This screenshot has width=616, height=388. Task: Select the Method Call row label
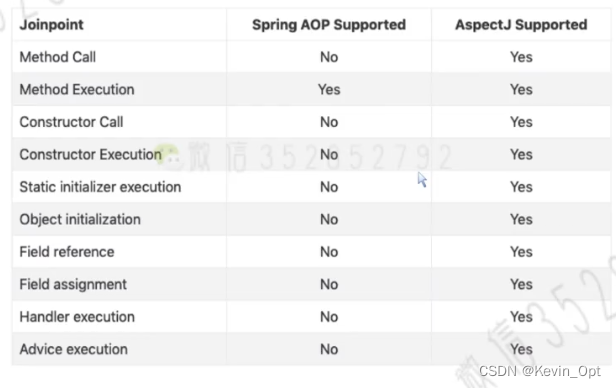(58, 57)
